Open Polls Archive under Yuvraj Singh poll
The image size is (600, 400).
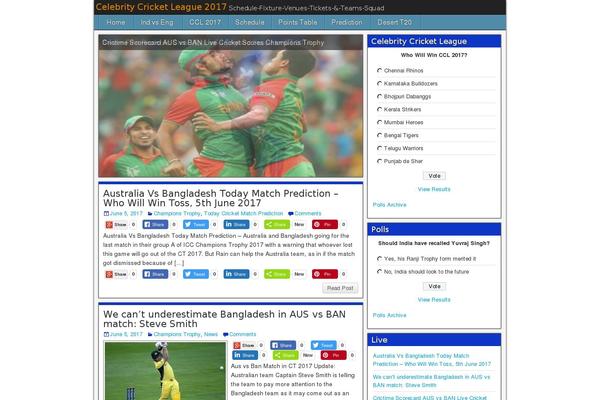(x=390, y=315)
